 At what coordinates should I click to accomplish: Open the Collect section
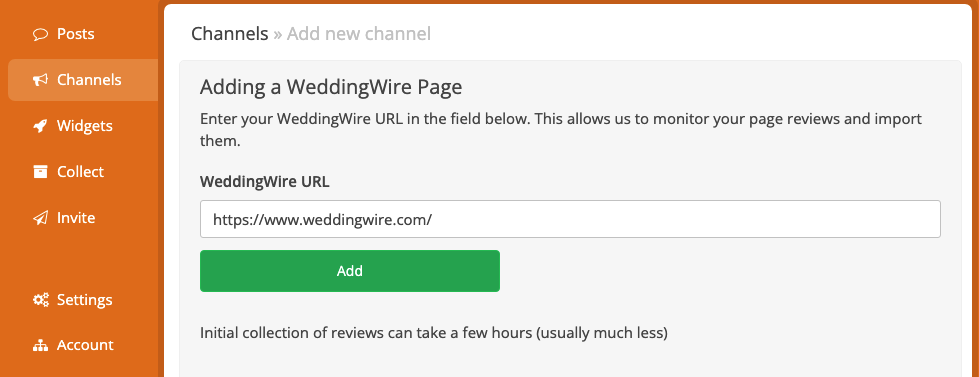[x=81, y=172]
